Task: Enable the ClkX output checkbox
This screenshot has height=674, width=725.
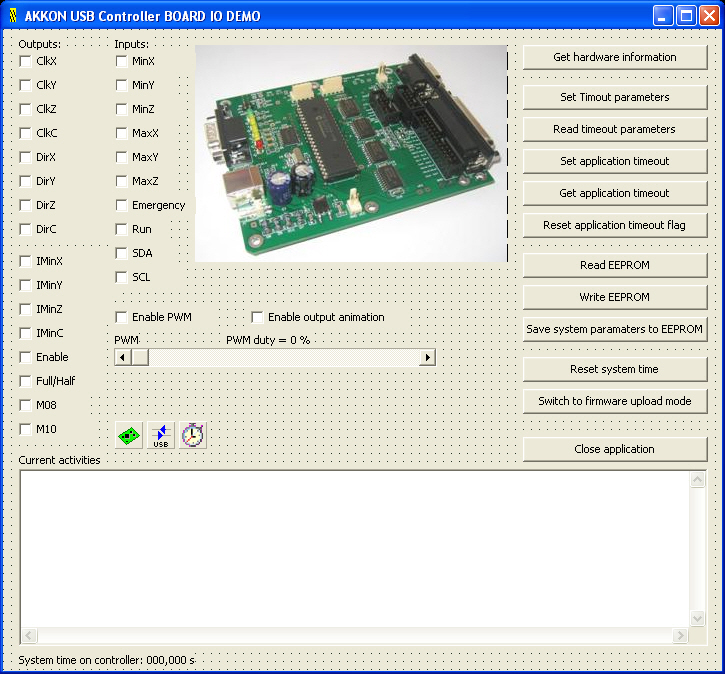Action: click(25, 61)
